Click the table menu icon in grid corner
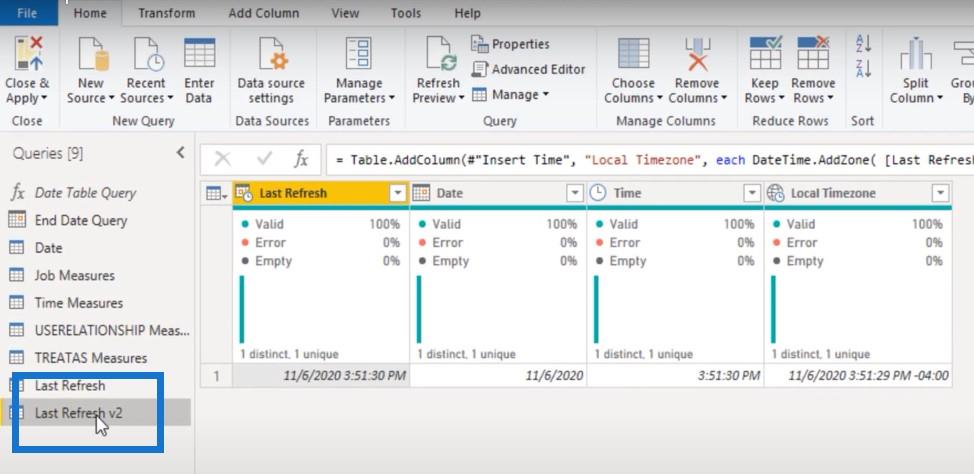The height and width of the screenshot is (474, 974). [x=216, y=194]
